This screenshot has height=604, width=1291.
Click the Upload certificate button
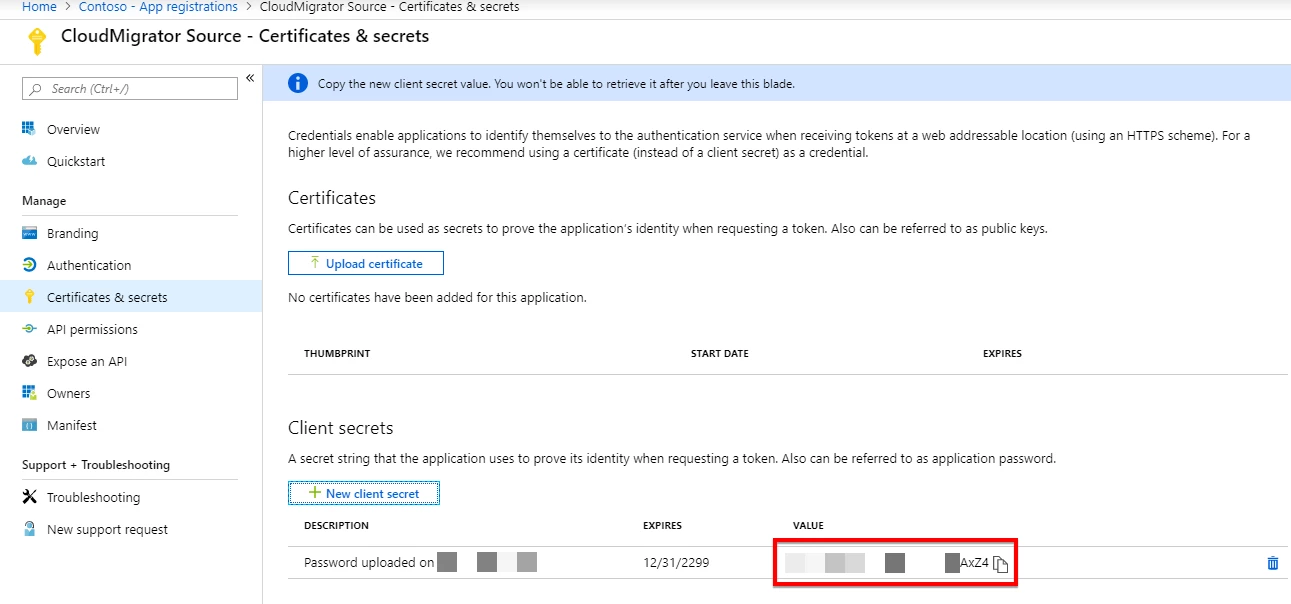pyautogui.click(x=365, y=263)
